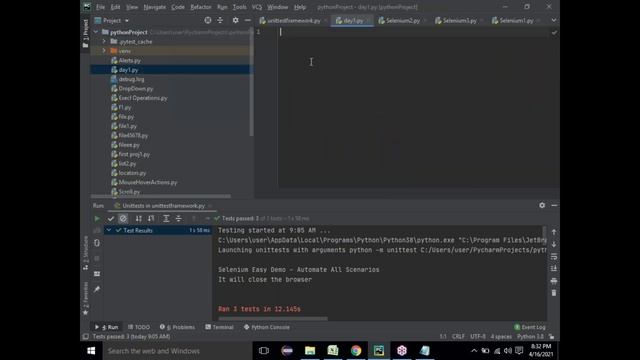Click the Restore layout icon in Run sidebar
Screen dimensions: 640x360
coord(97,274)
